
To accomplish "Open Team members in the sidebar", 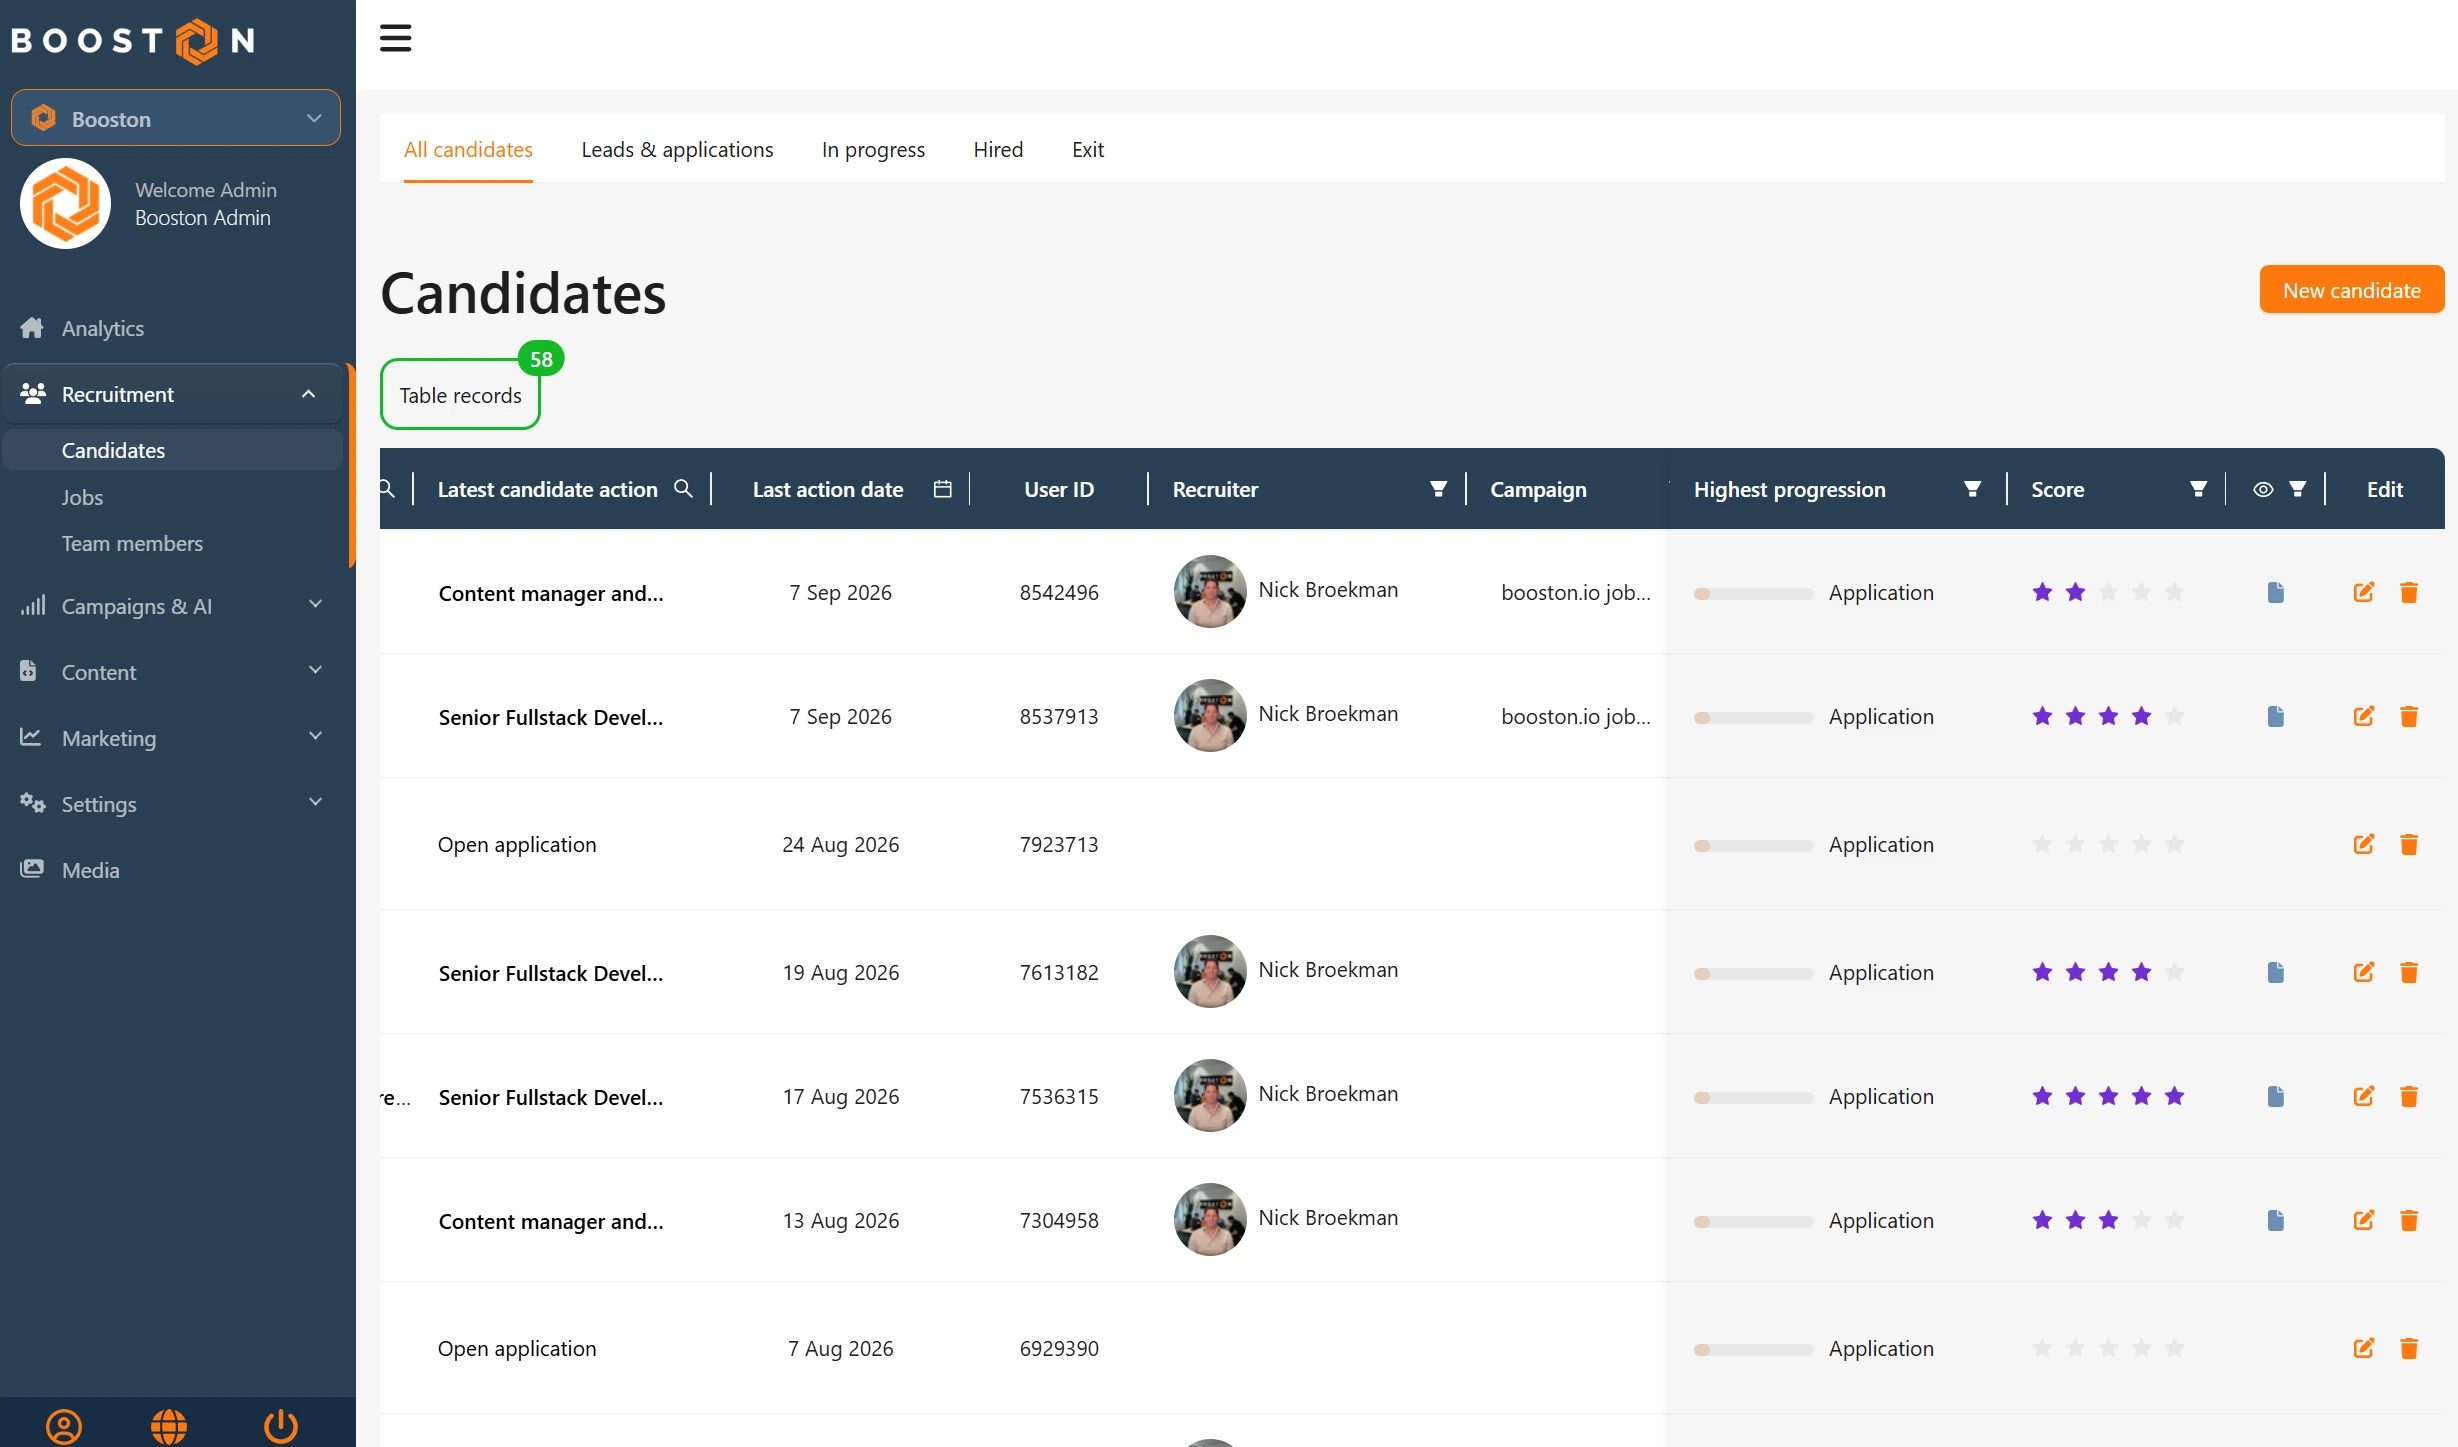I will pos(132,543).
